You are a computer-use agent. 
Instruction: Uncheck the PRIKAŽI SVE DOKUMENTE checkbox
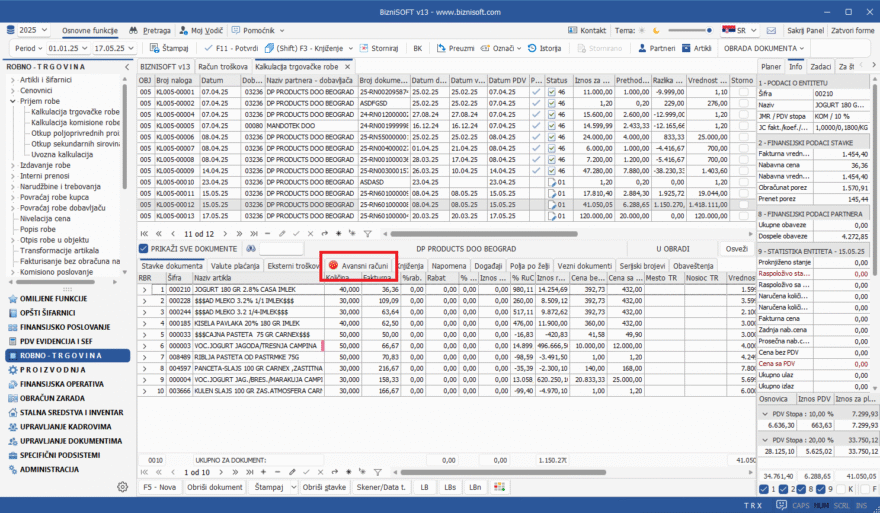(x=144, y=248)
